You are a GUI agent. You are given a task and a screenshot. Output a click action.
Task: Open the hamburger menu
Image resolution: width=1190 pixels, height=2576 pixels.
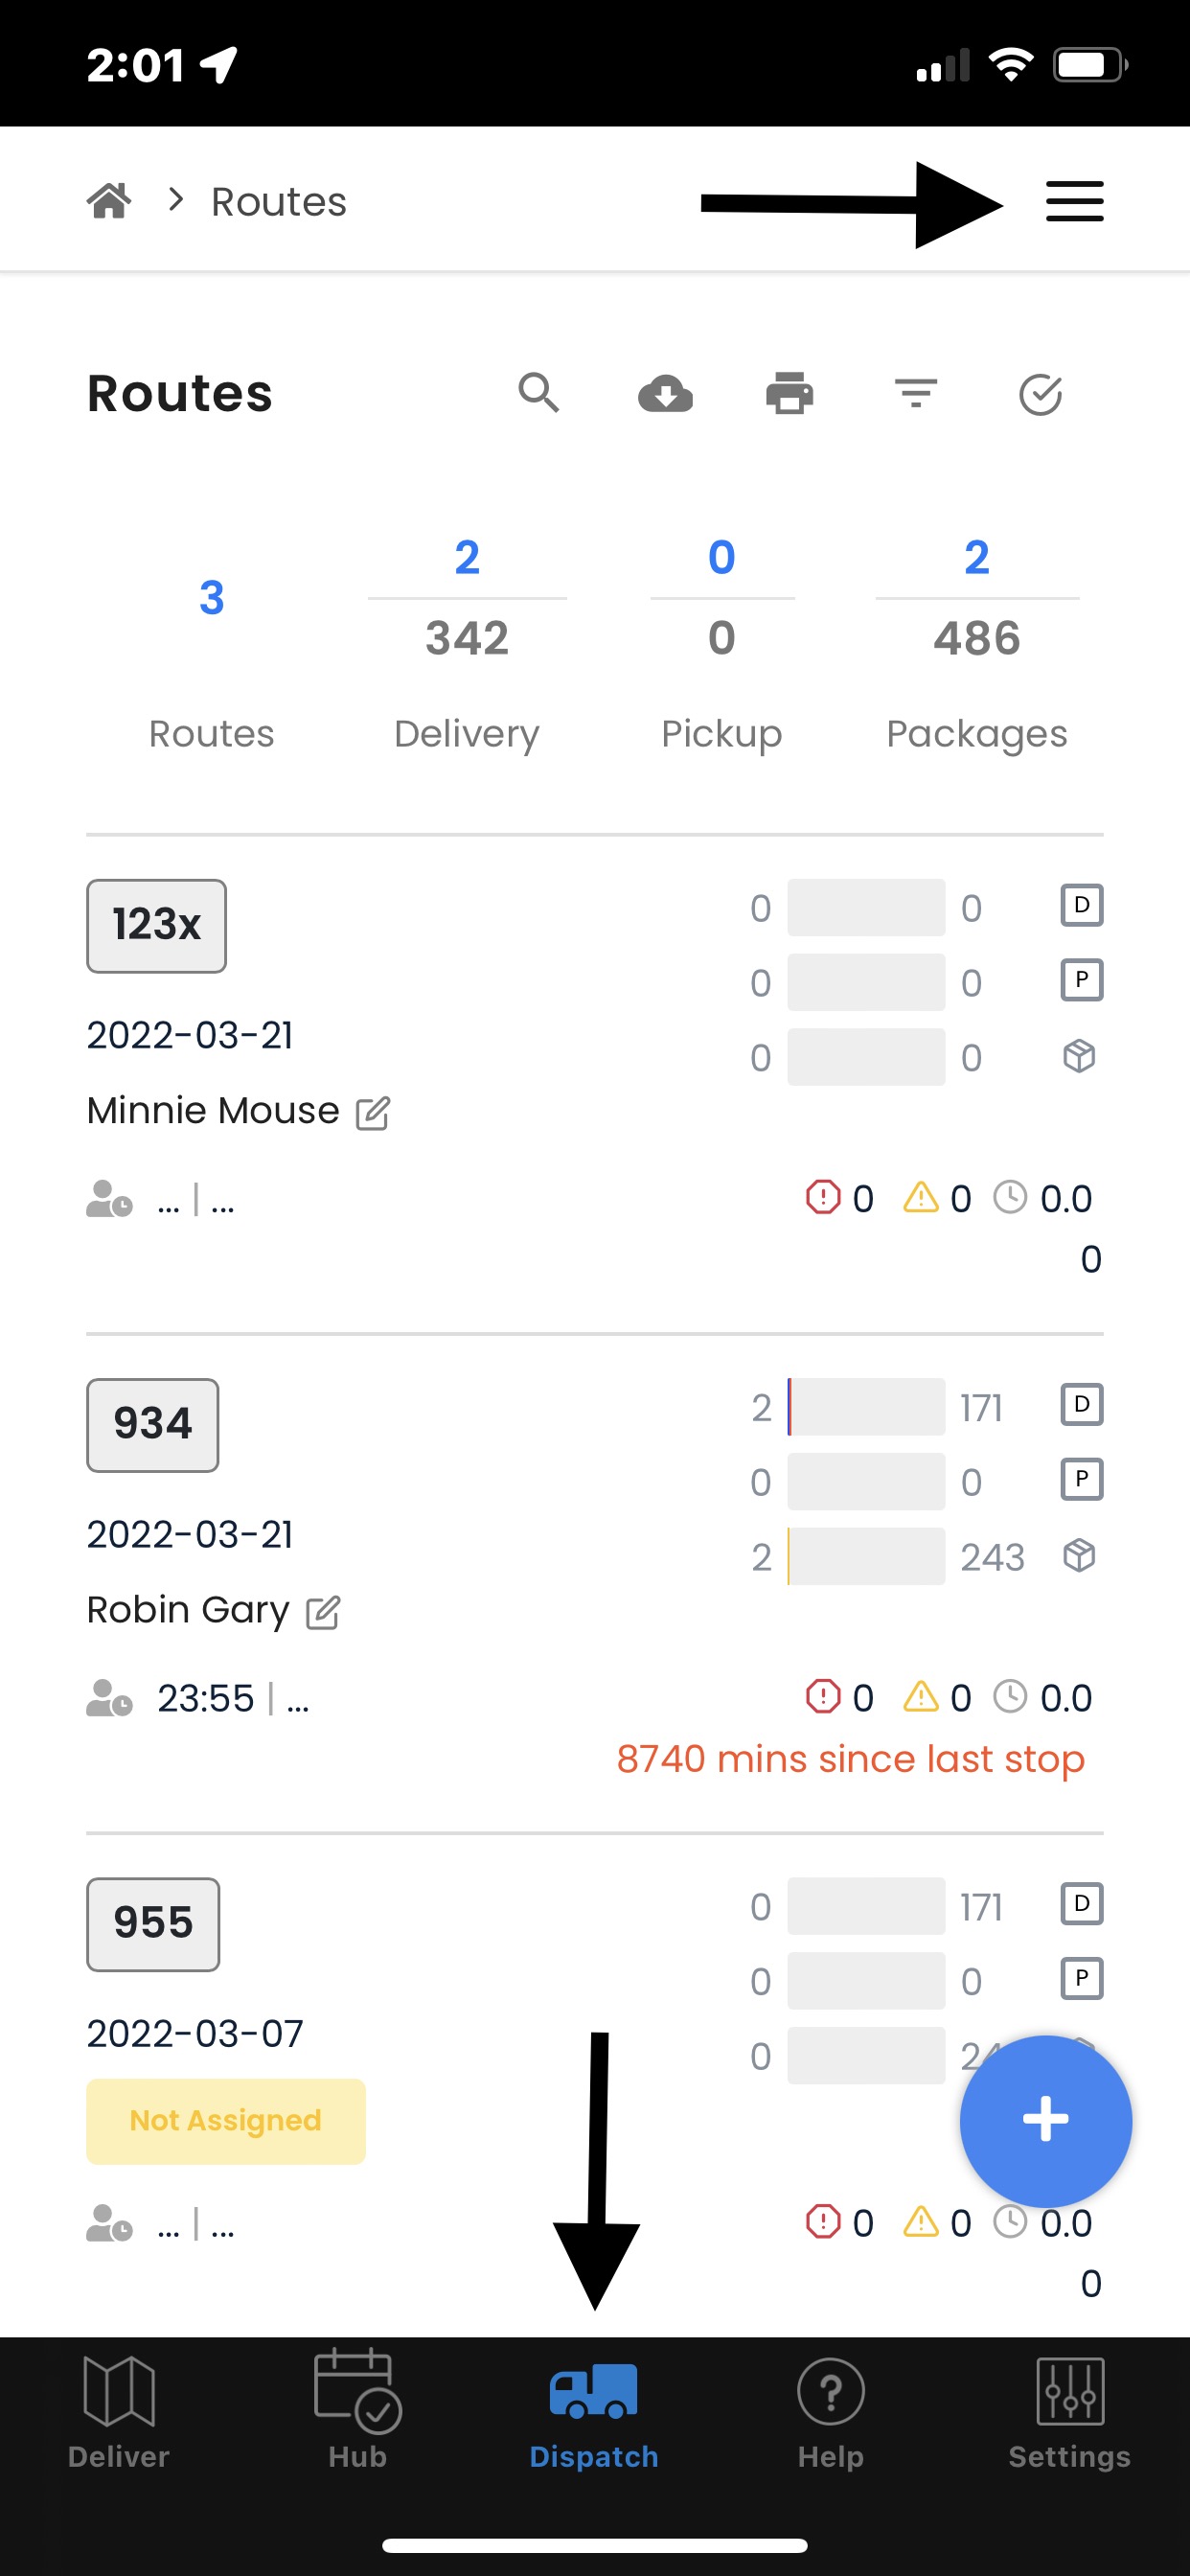coord(1074,201)
